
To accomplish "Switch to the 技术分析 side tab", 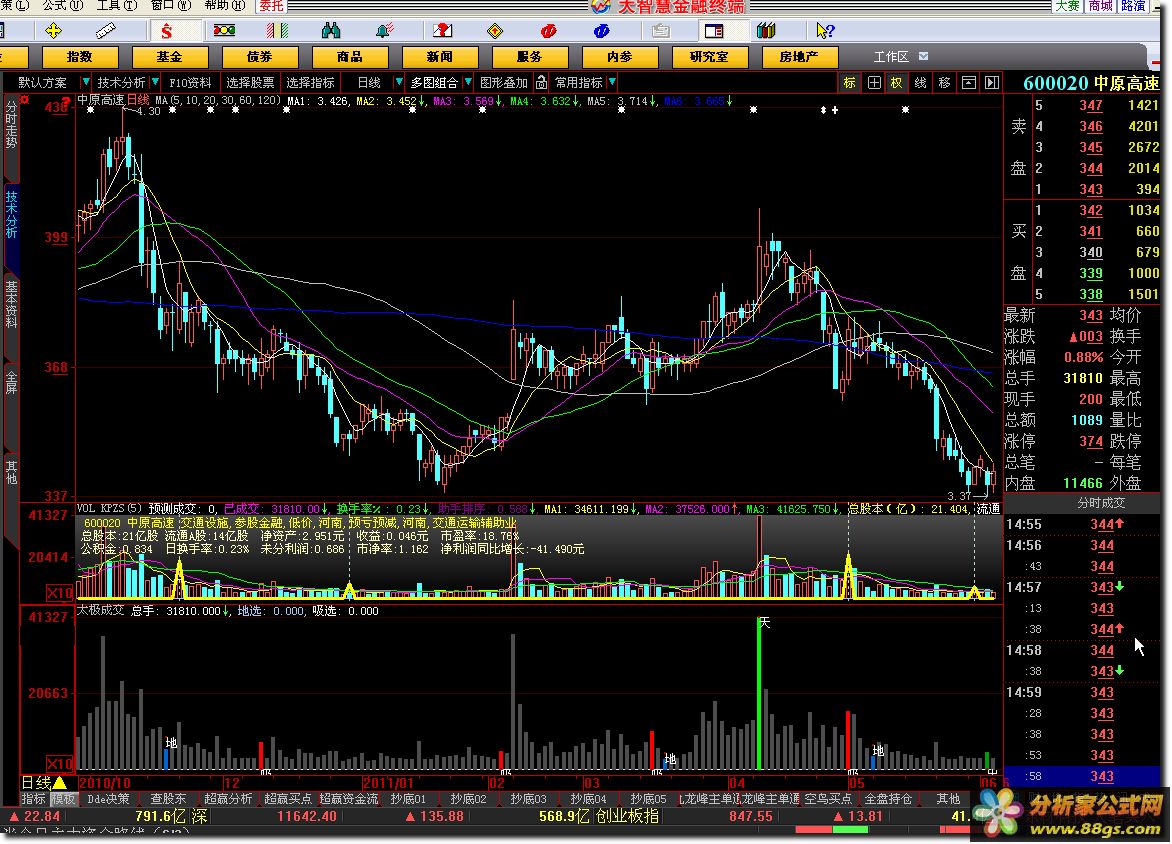I will pos(11,214).
